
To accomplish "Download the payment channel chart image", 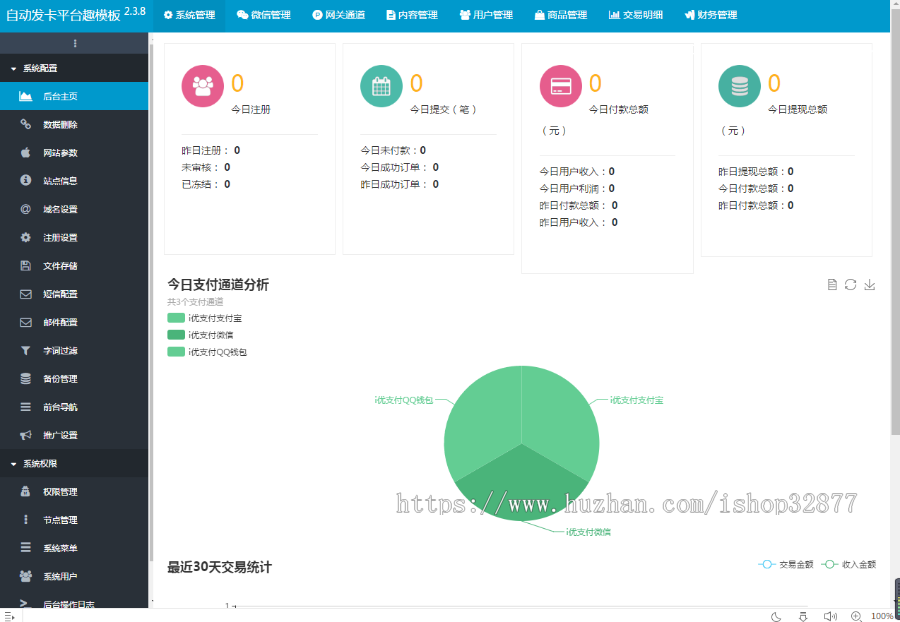I will [x=870, y=285].
